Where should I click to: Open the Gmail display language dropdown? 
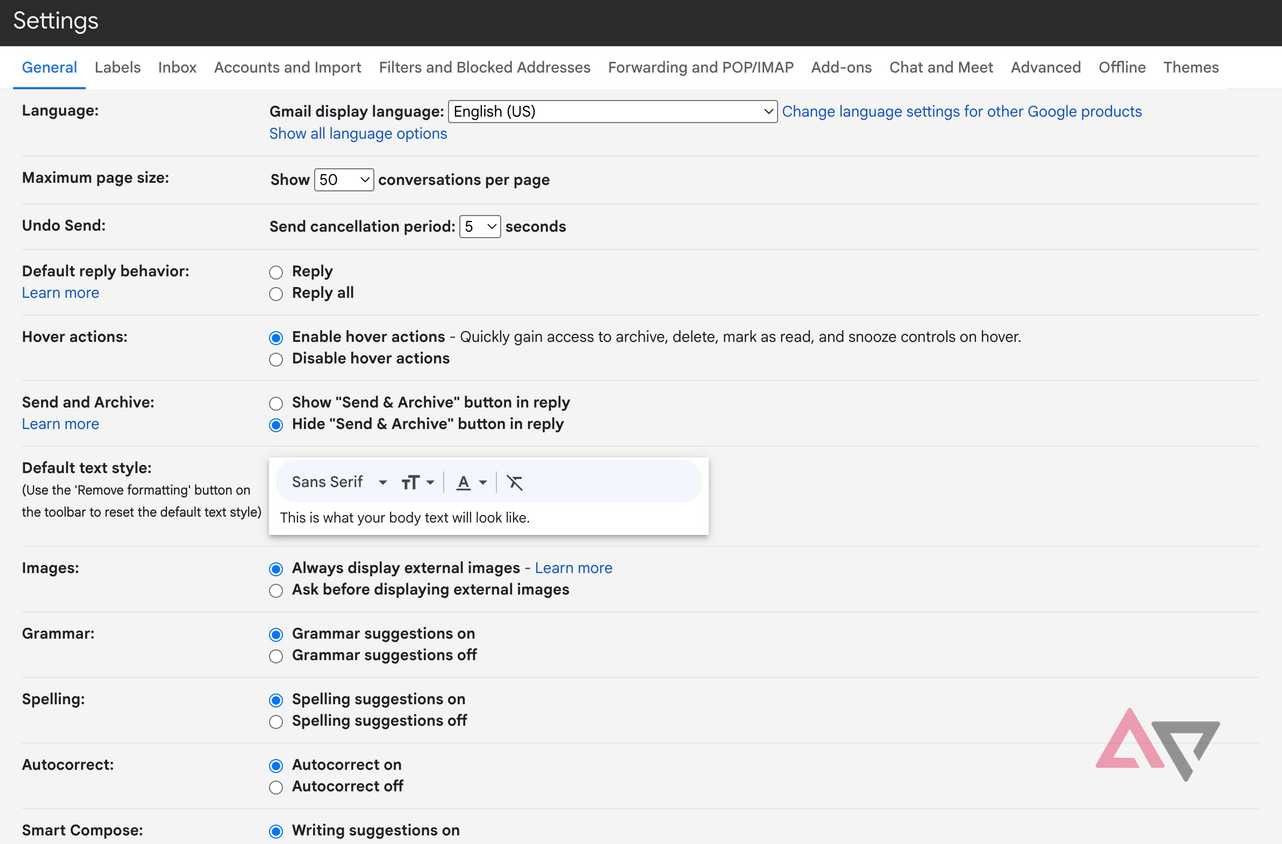(x=613, y=111)
